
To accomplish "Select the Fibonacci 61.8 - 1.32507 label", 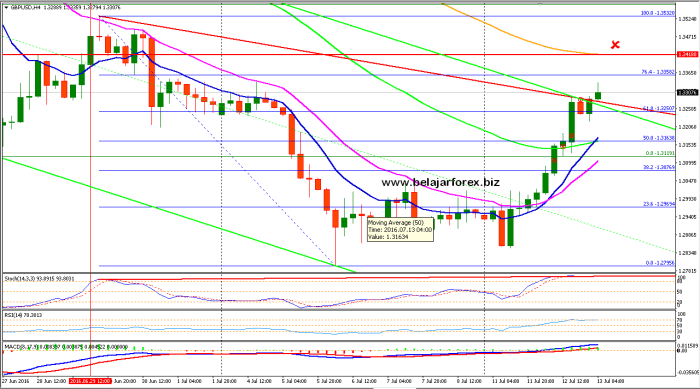I will 658,109.
